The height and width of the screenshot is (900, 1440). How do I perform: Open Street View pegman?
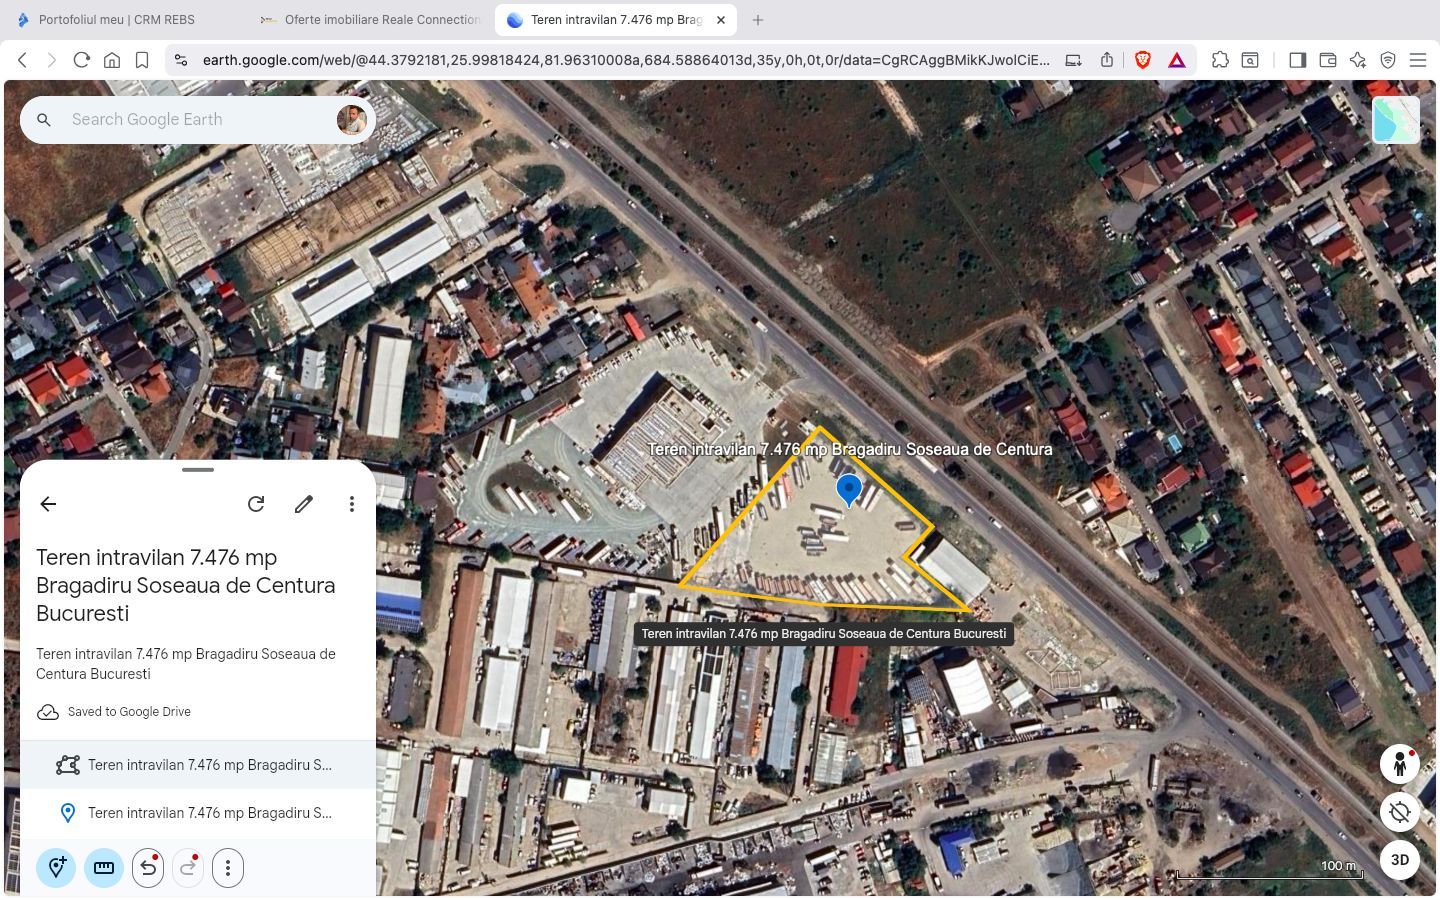[x=1399, y=765]
